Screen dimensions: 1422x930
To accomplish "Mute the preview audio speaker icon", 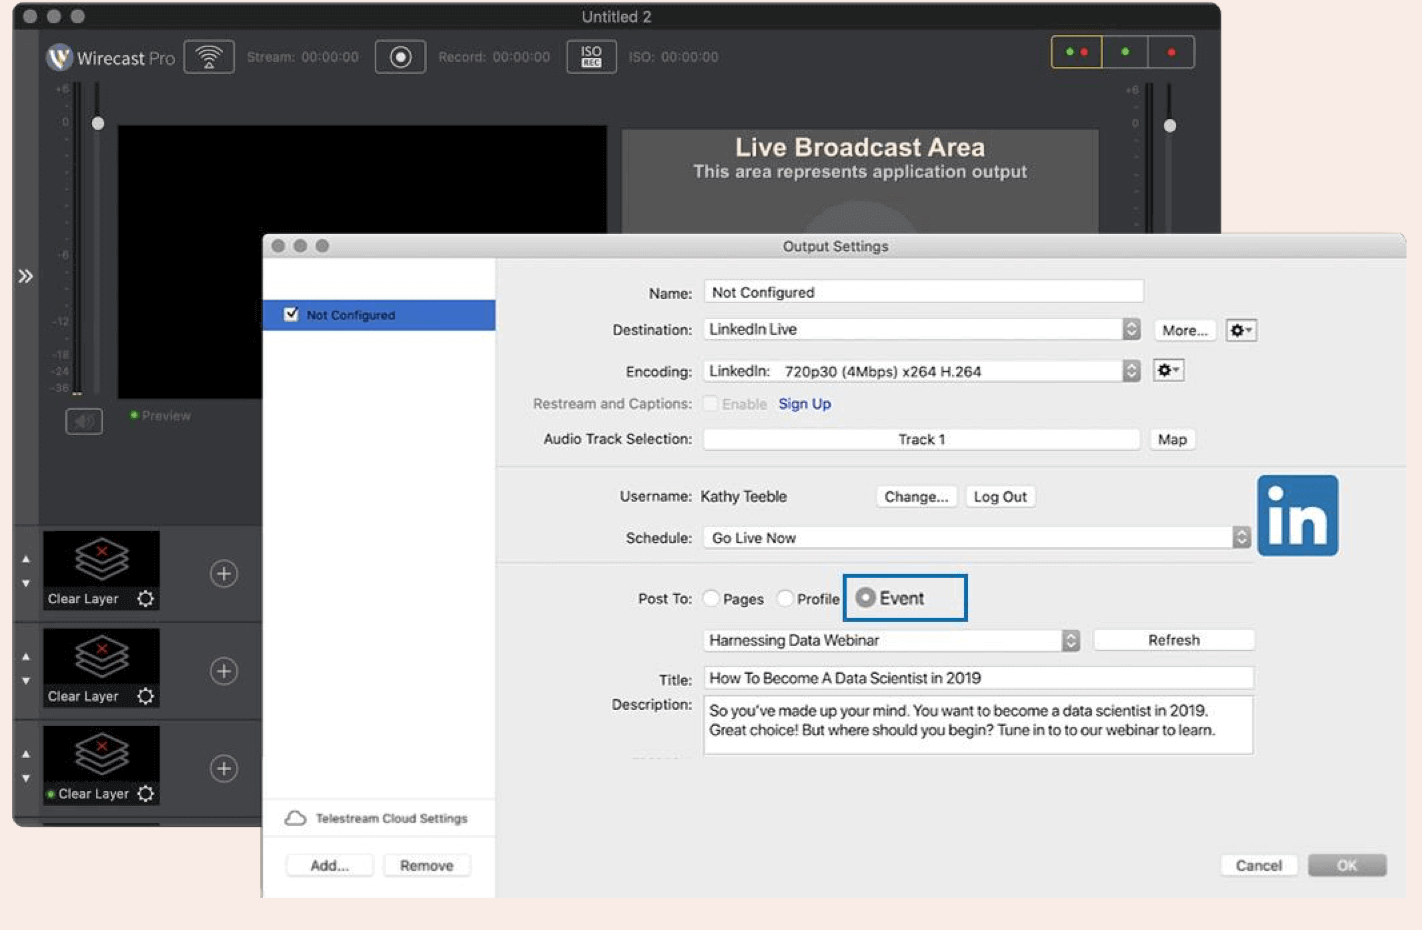I will [x=84, y=421].
